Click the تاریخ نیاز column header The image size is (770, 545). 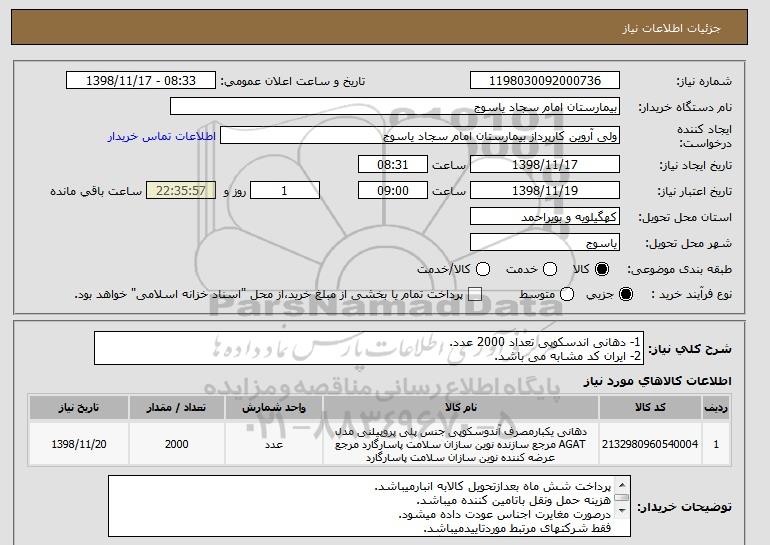click(79, 408)
